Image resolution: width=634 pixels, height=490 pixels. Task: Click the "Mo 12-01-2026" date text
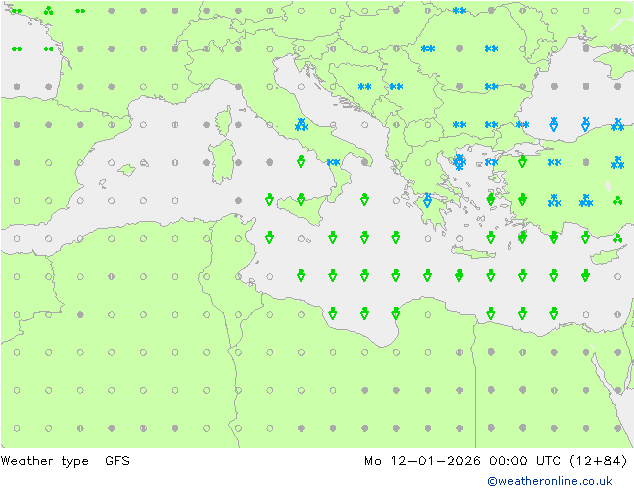[422, 460]
